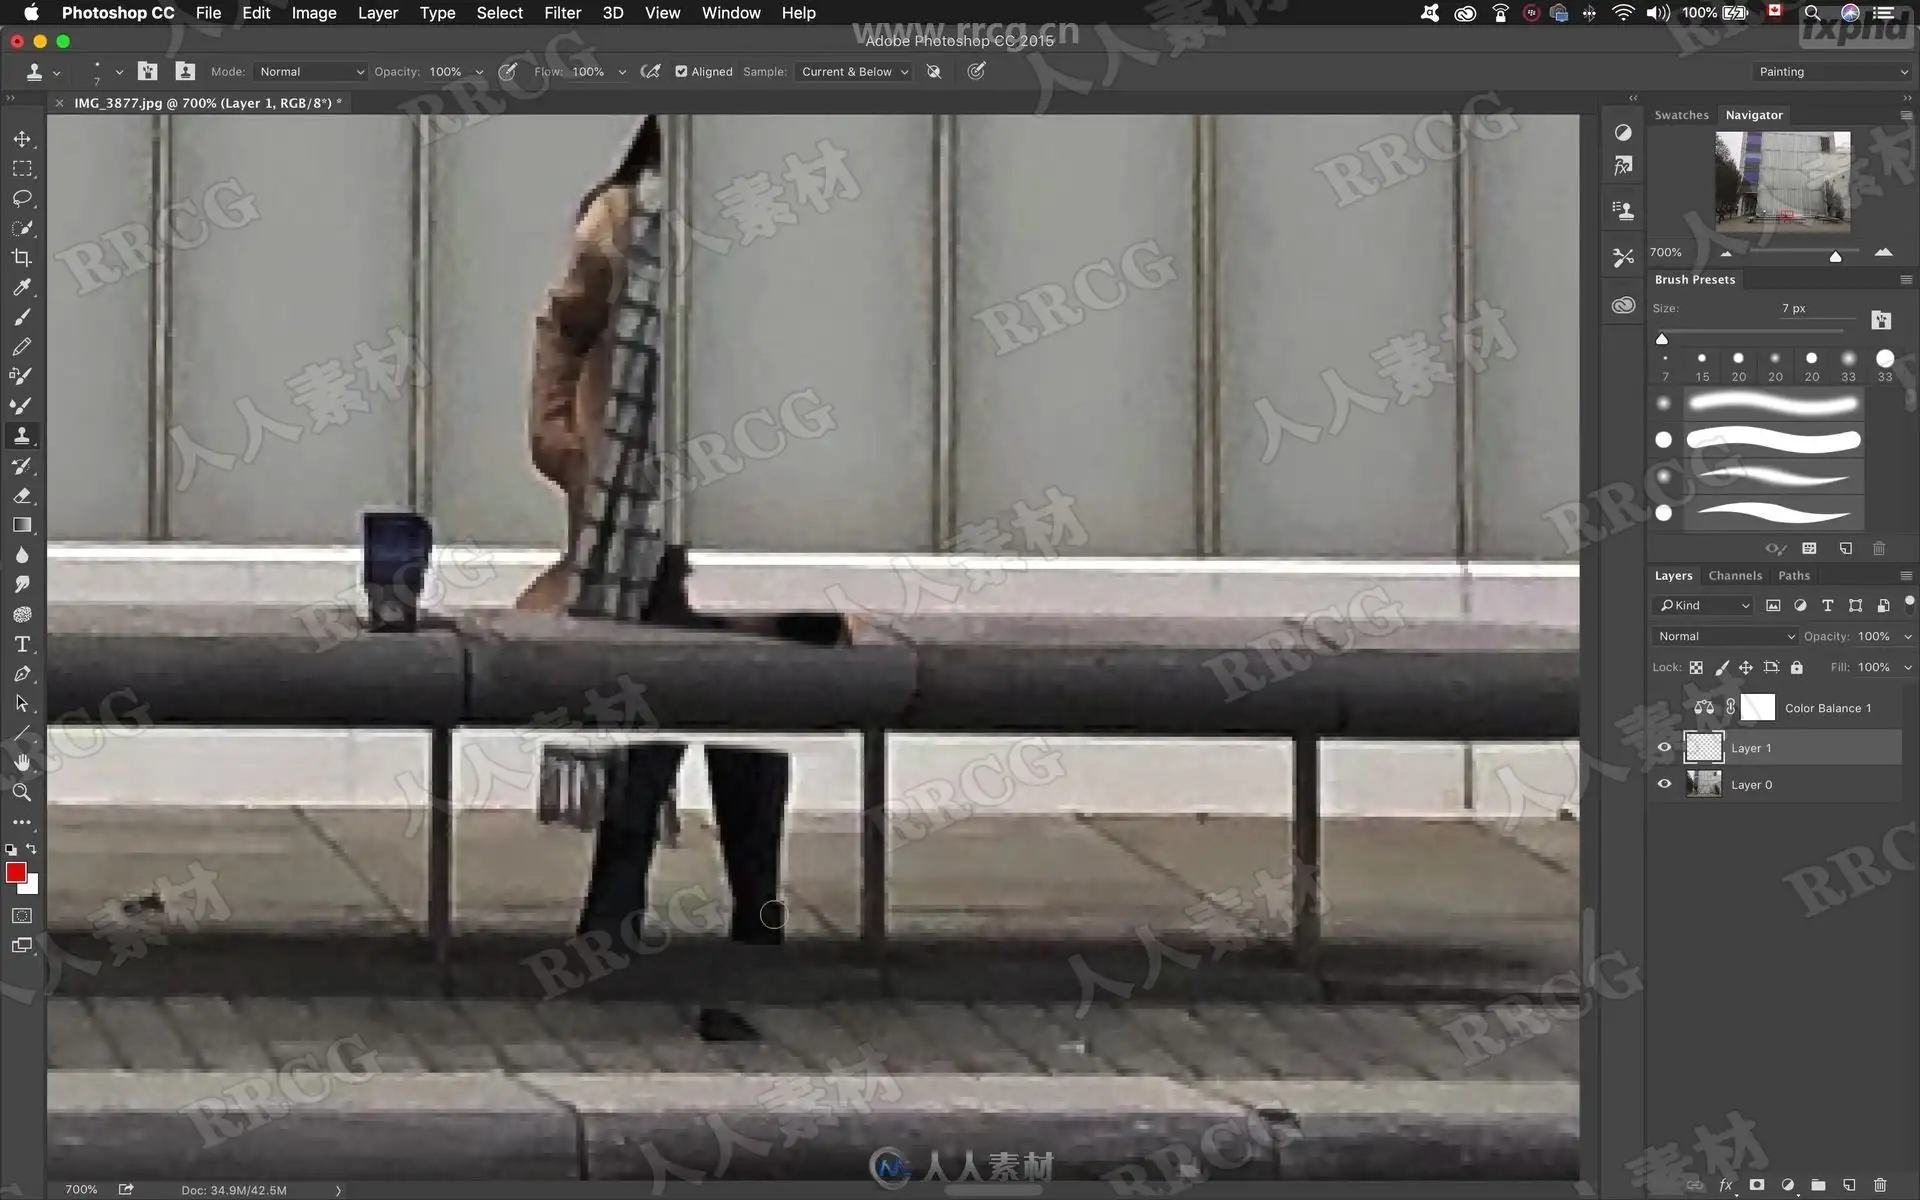Open the Filter menu
1920x1200 pixels.
coord(562,13)
